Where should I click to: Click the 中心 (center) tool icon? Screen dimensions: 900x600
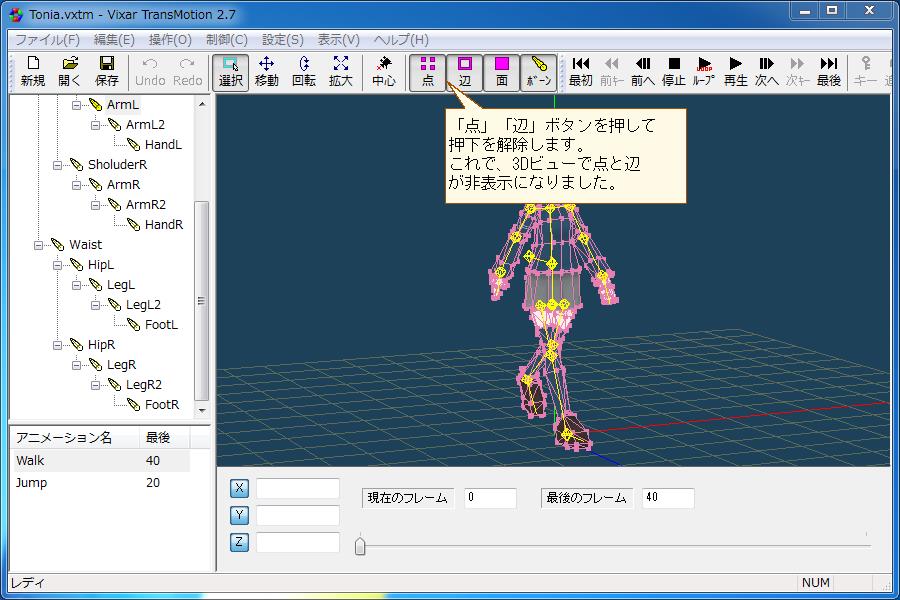tap(384, 70)
